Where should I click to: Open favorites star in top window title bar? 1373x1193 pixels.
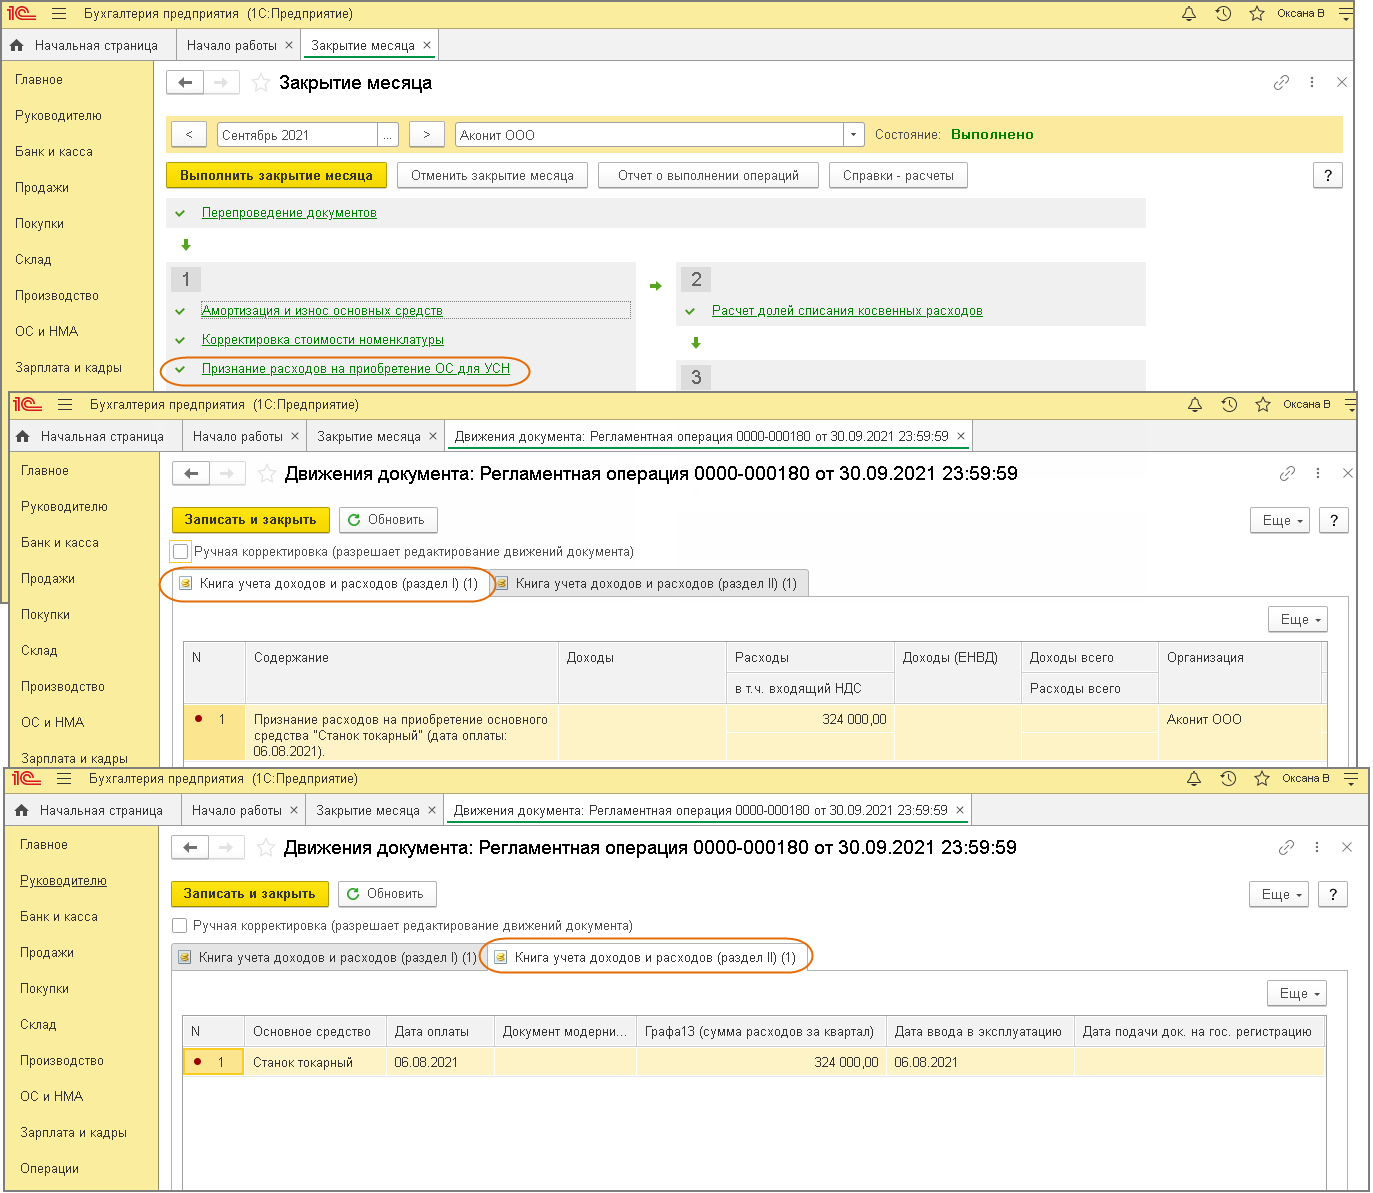[1257, 14]
